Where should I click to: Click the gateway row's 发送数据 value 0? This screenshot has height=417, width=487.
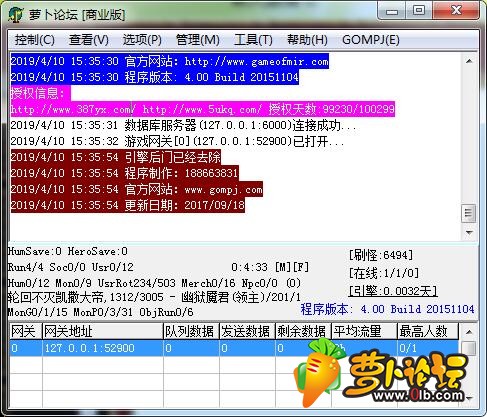(x=247, y=348)
